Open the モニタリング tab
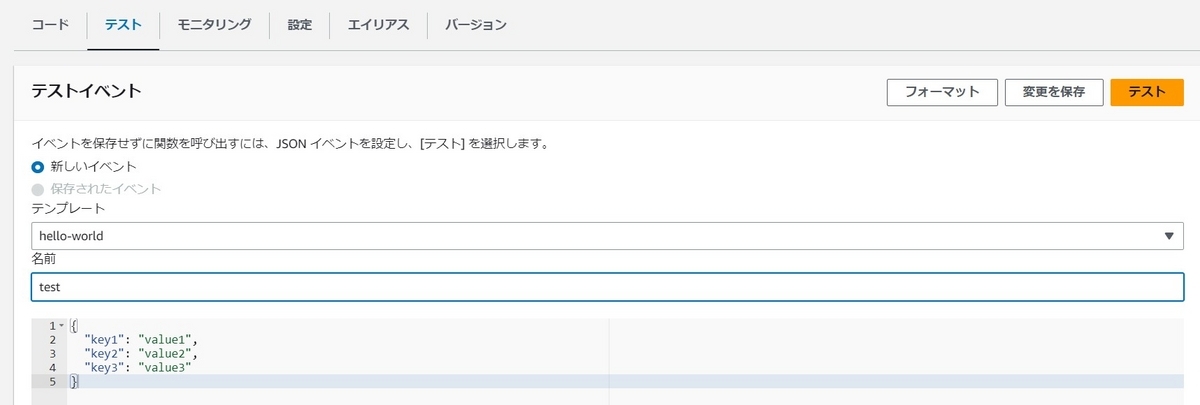This screenshot has height=405, width=1200. 214,25
